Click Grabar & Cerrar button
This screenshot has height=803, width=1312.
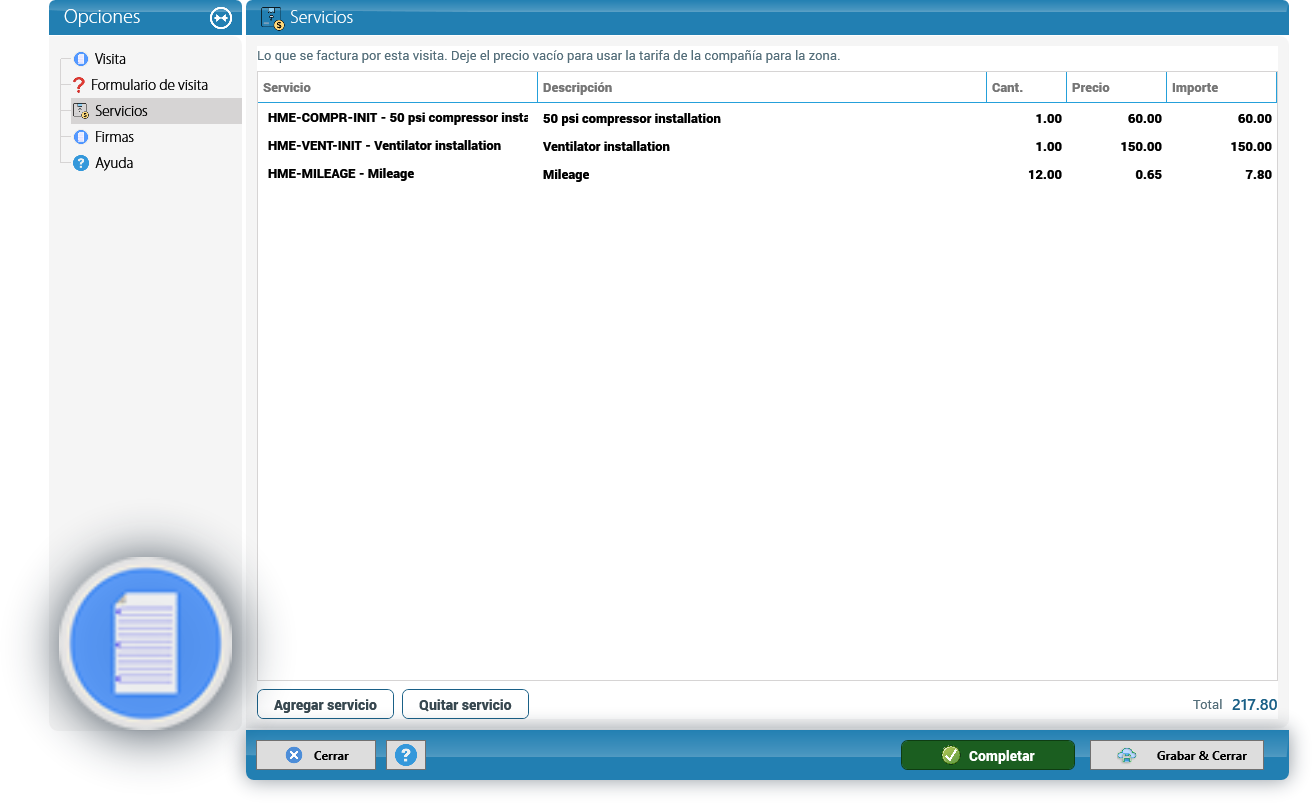1177,756
